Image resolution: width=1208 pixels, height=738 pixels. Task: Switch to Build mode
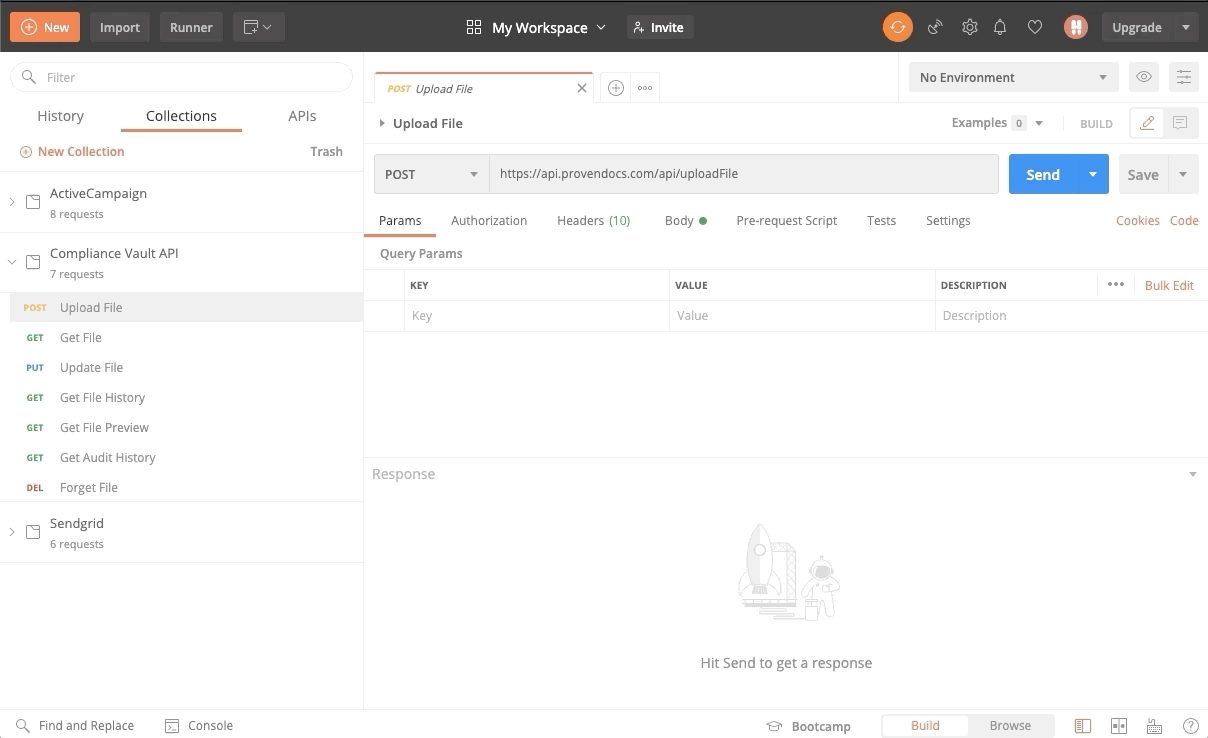coord(925,725)
